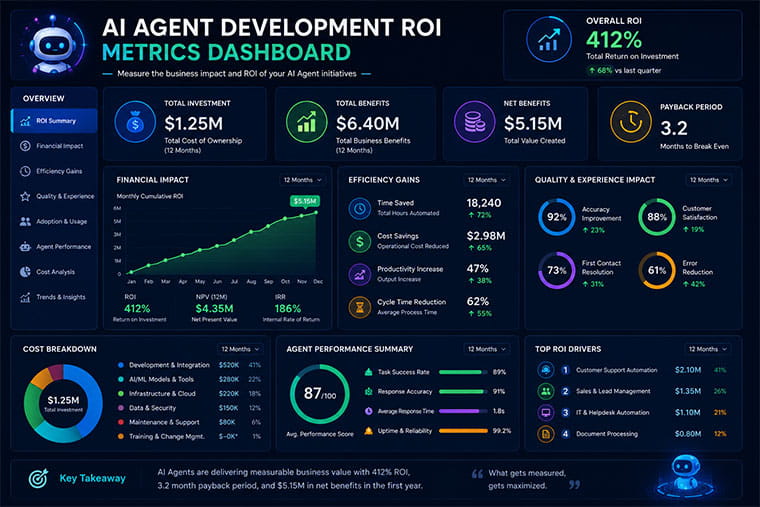
Task: Click the Key Takeaway target icon
Action: click(x=38, y=478)
